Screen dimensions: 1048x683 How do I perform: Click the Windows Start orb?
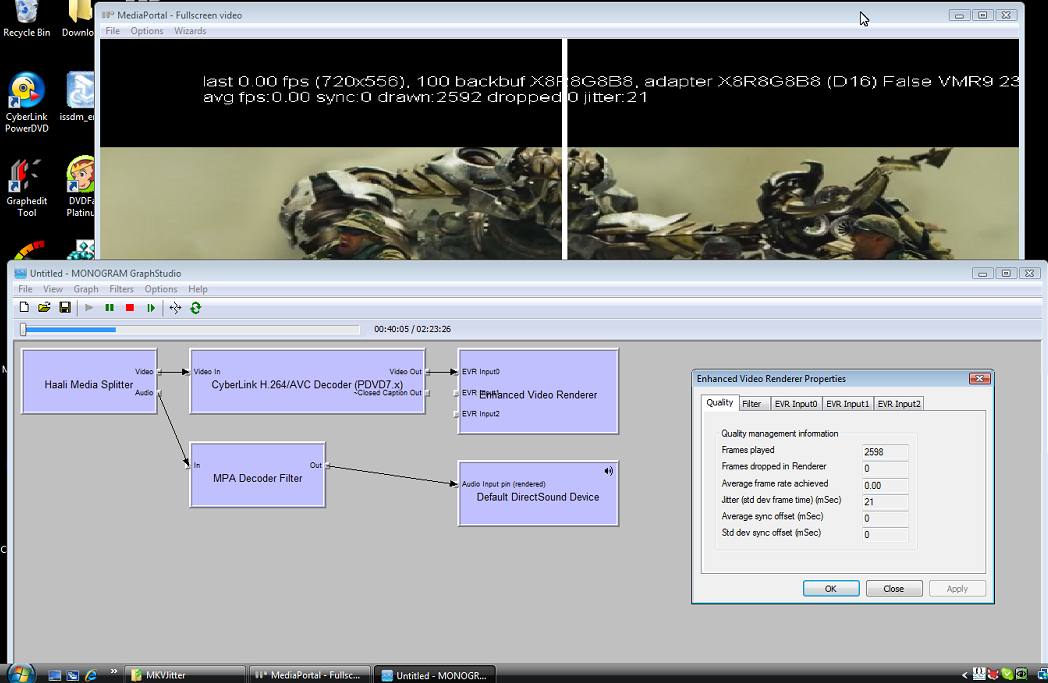20,674
